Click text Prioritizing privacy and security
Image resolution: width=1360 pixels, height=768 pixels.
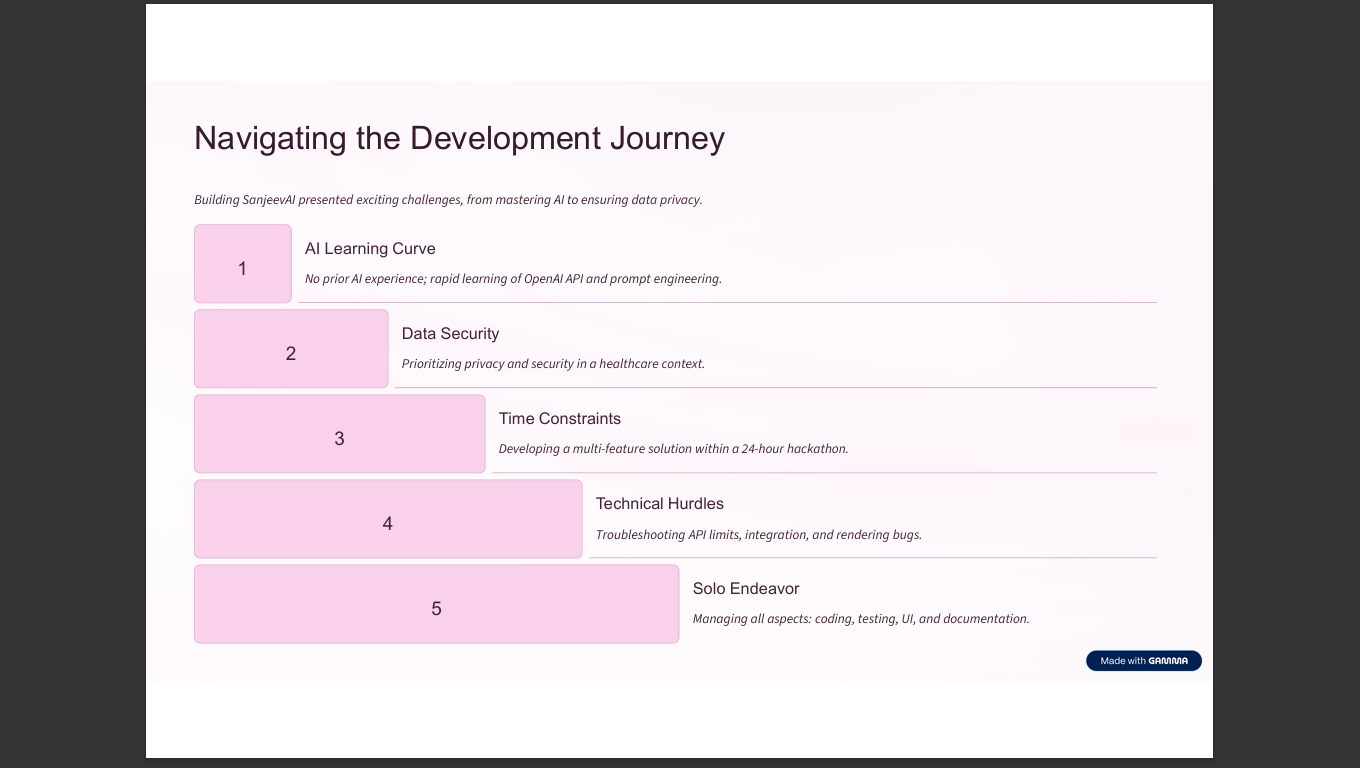[553, 364]
